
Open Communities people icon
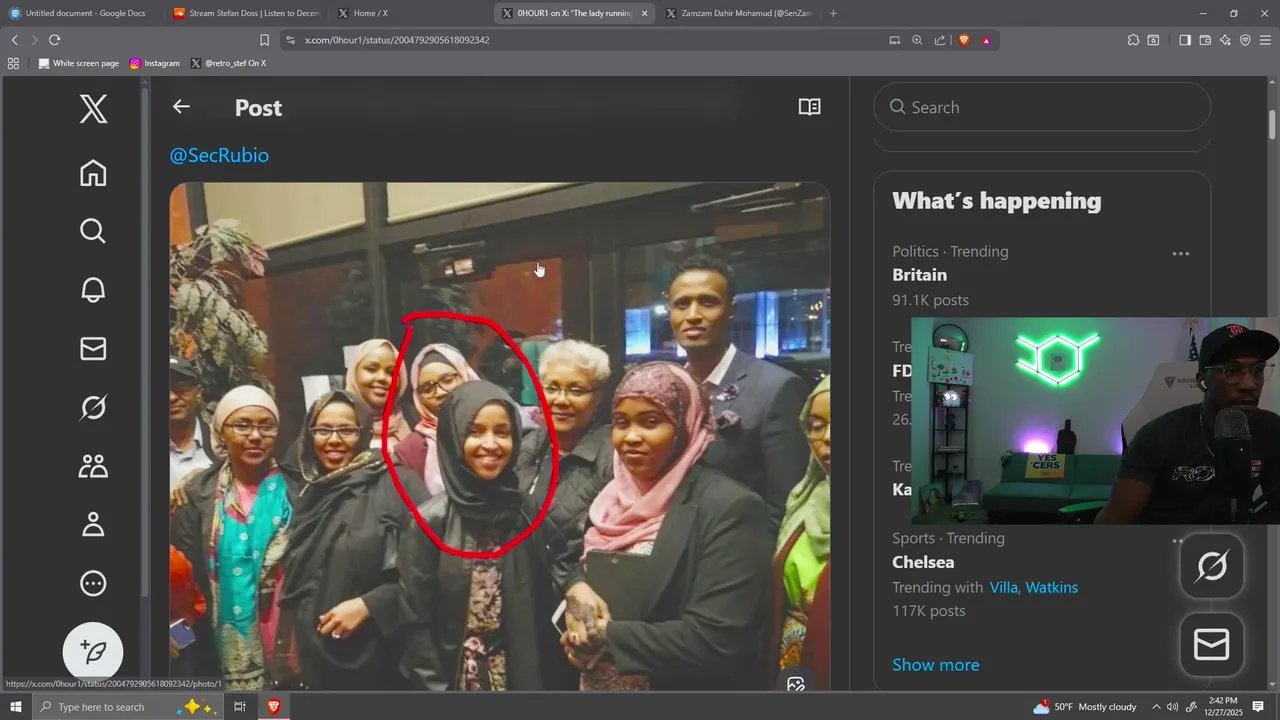93,466
